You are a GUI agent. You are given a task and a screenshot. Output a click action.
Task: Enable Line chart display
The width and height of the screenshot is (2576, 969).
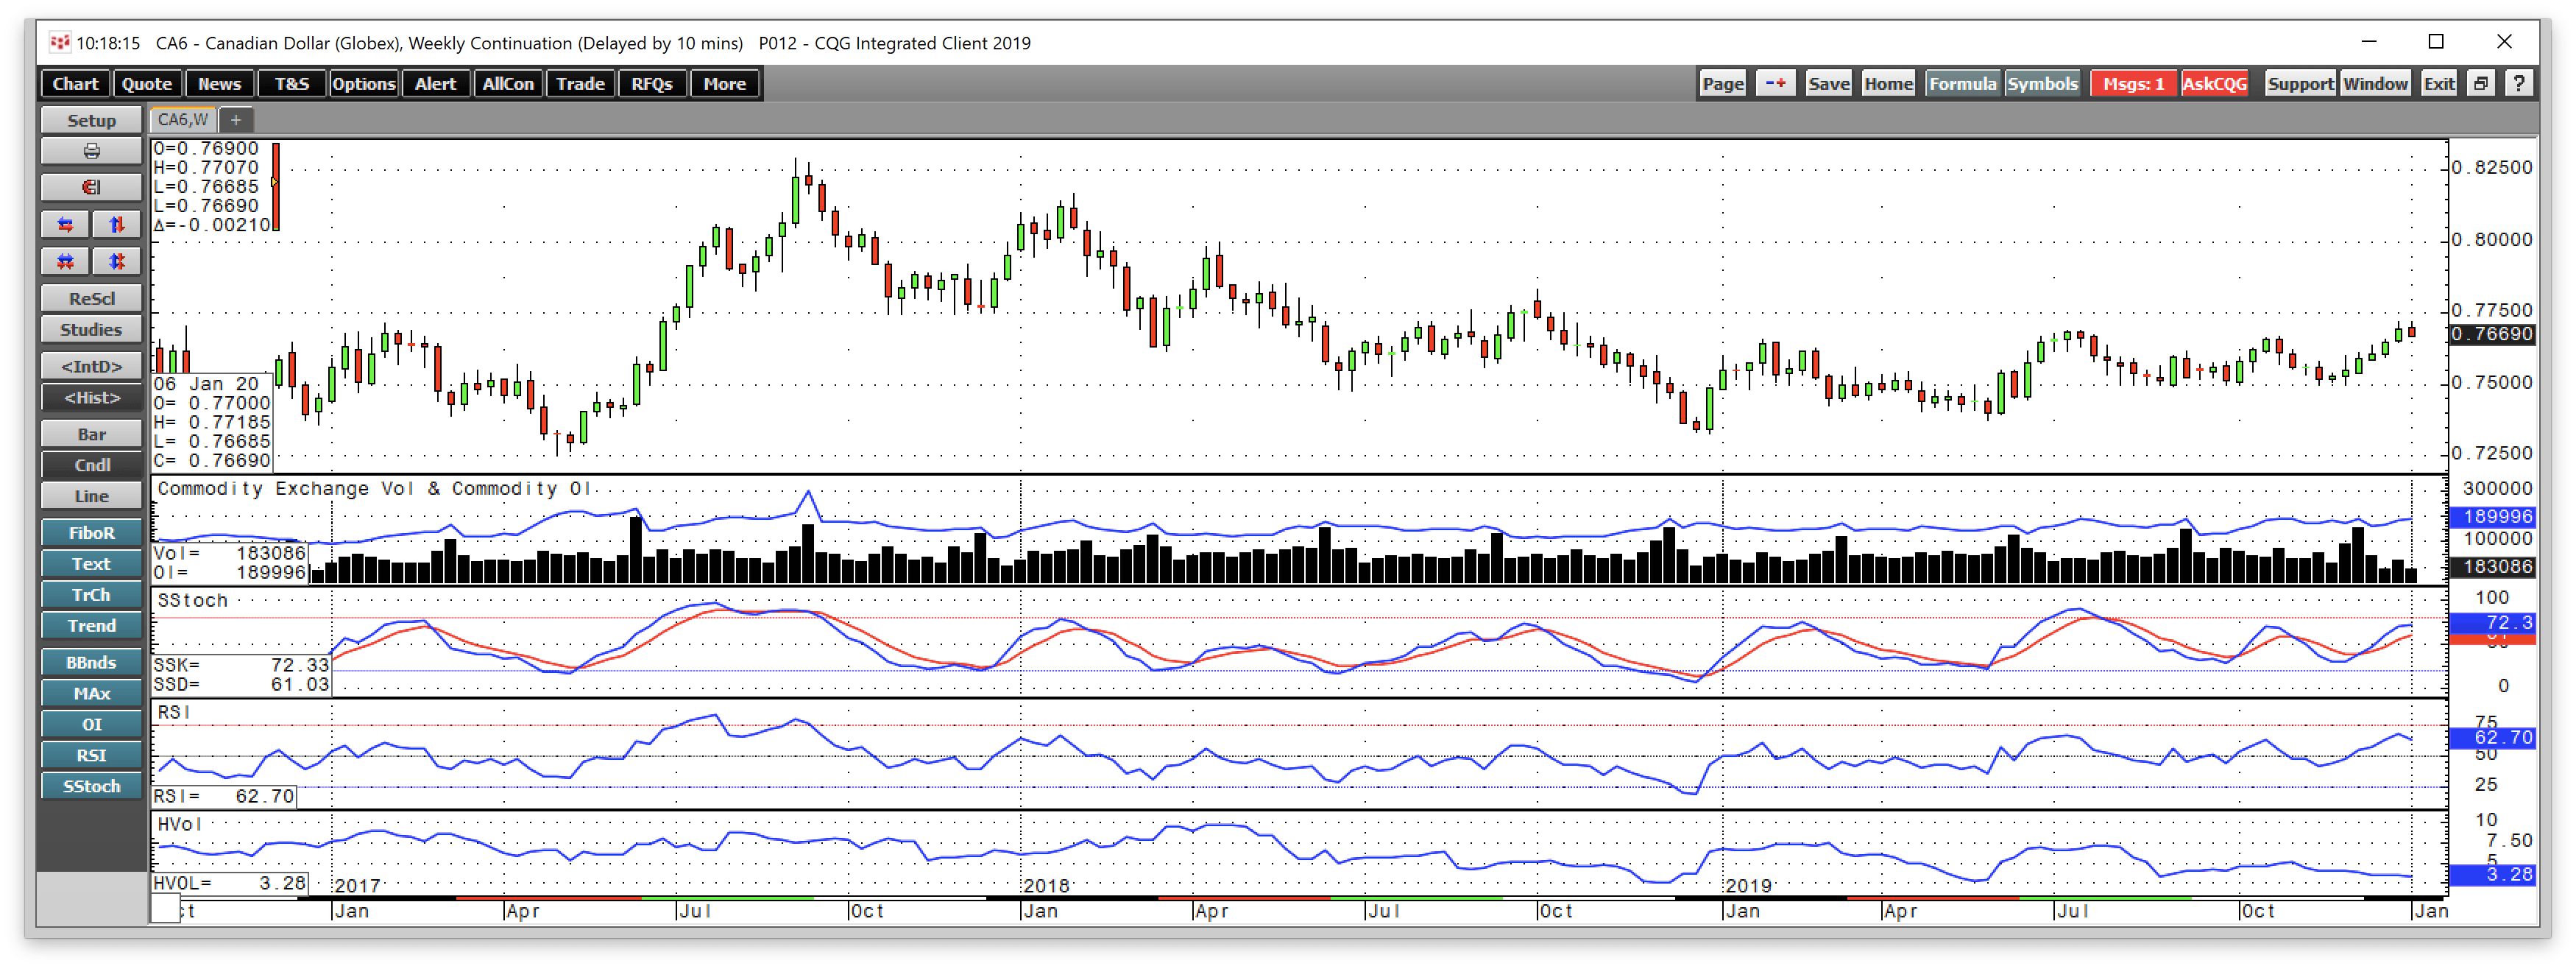[91, 496]
